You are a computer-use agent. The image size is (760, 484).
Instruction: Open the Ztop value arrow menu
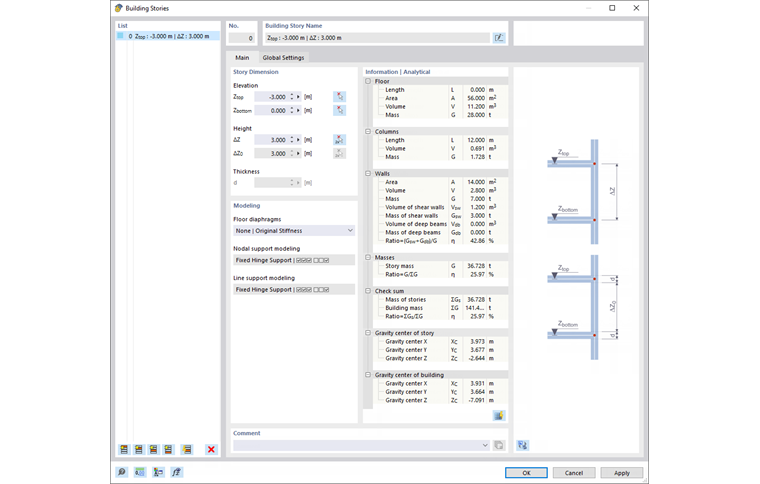(x=298, y=97)
